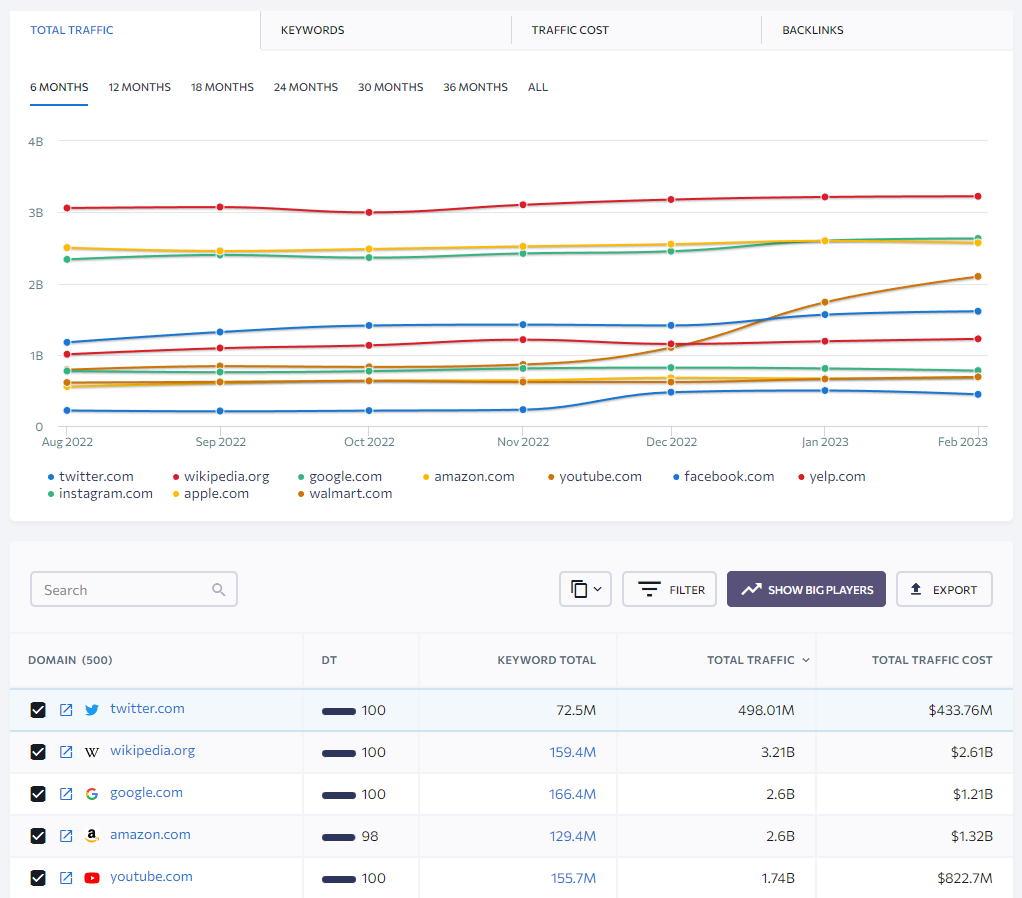Uncheck the amazon.com row checkbox
This screenshot has width=1022, height=898.
pos(38,836)
